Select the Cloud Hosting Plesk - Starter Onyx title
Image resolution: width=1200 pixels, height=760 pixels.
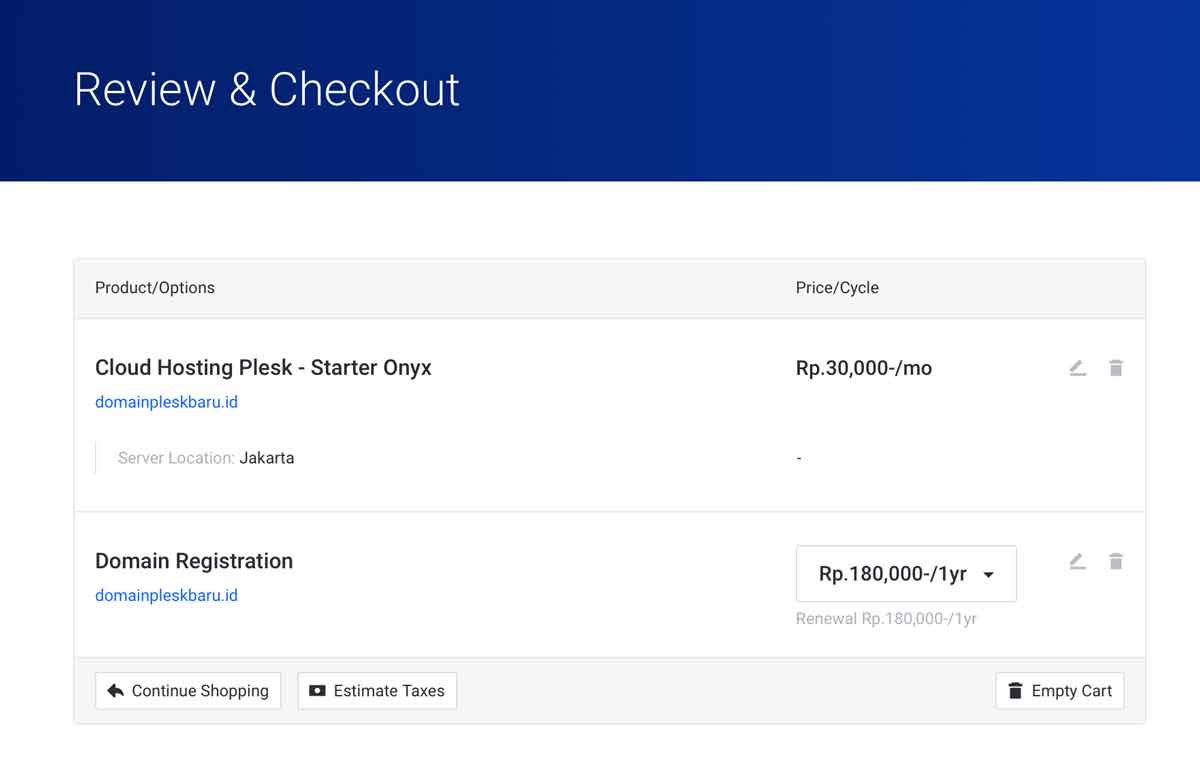(263, 367)
